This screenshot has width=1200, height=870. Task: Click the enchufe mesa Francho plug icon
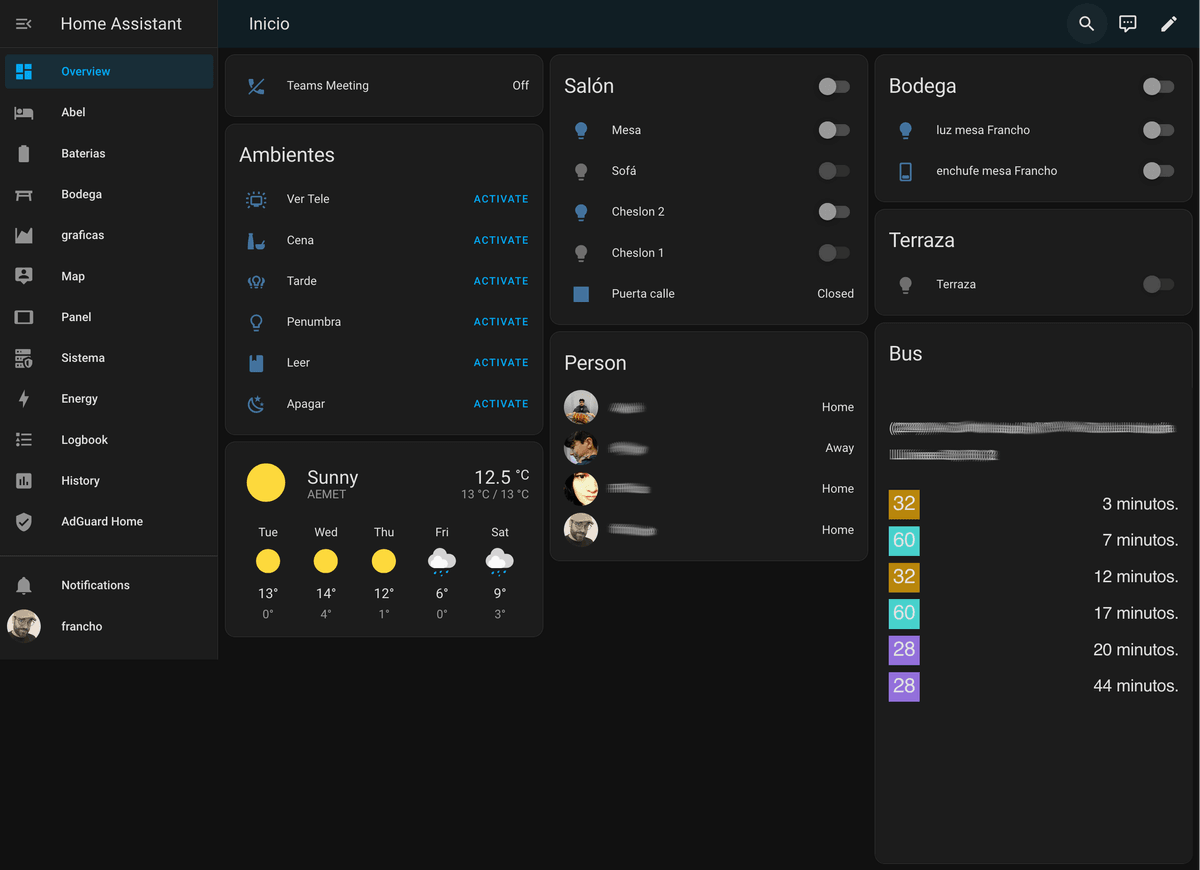905,171
